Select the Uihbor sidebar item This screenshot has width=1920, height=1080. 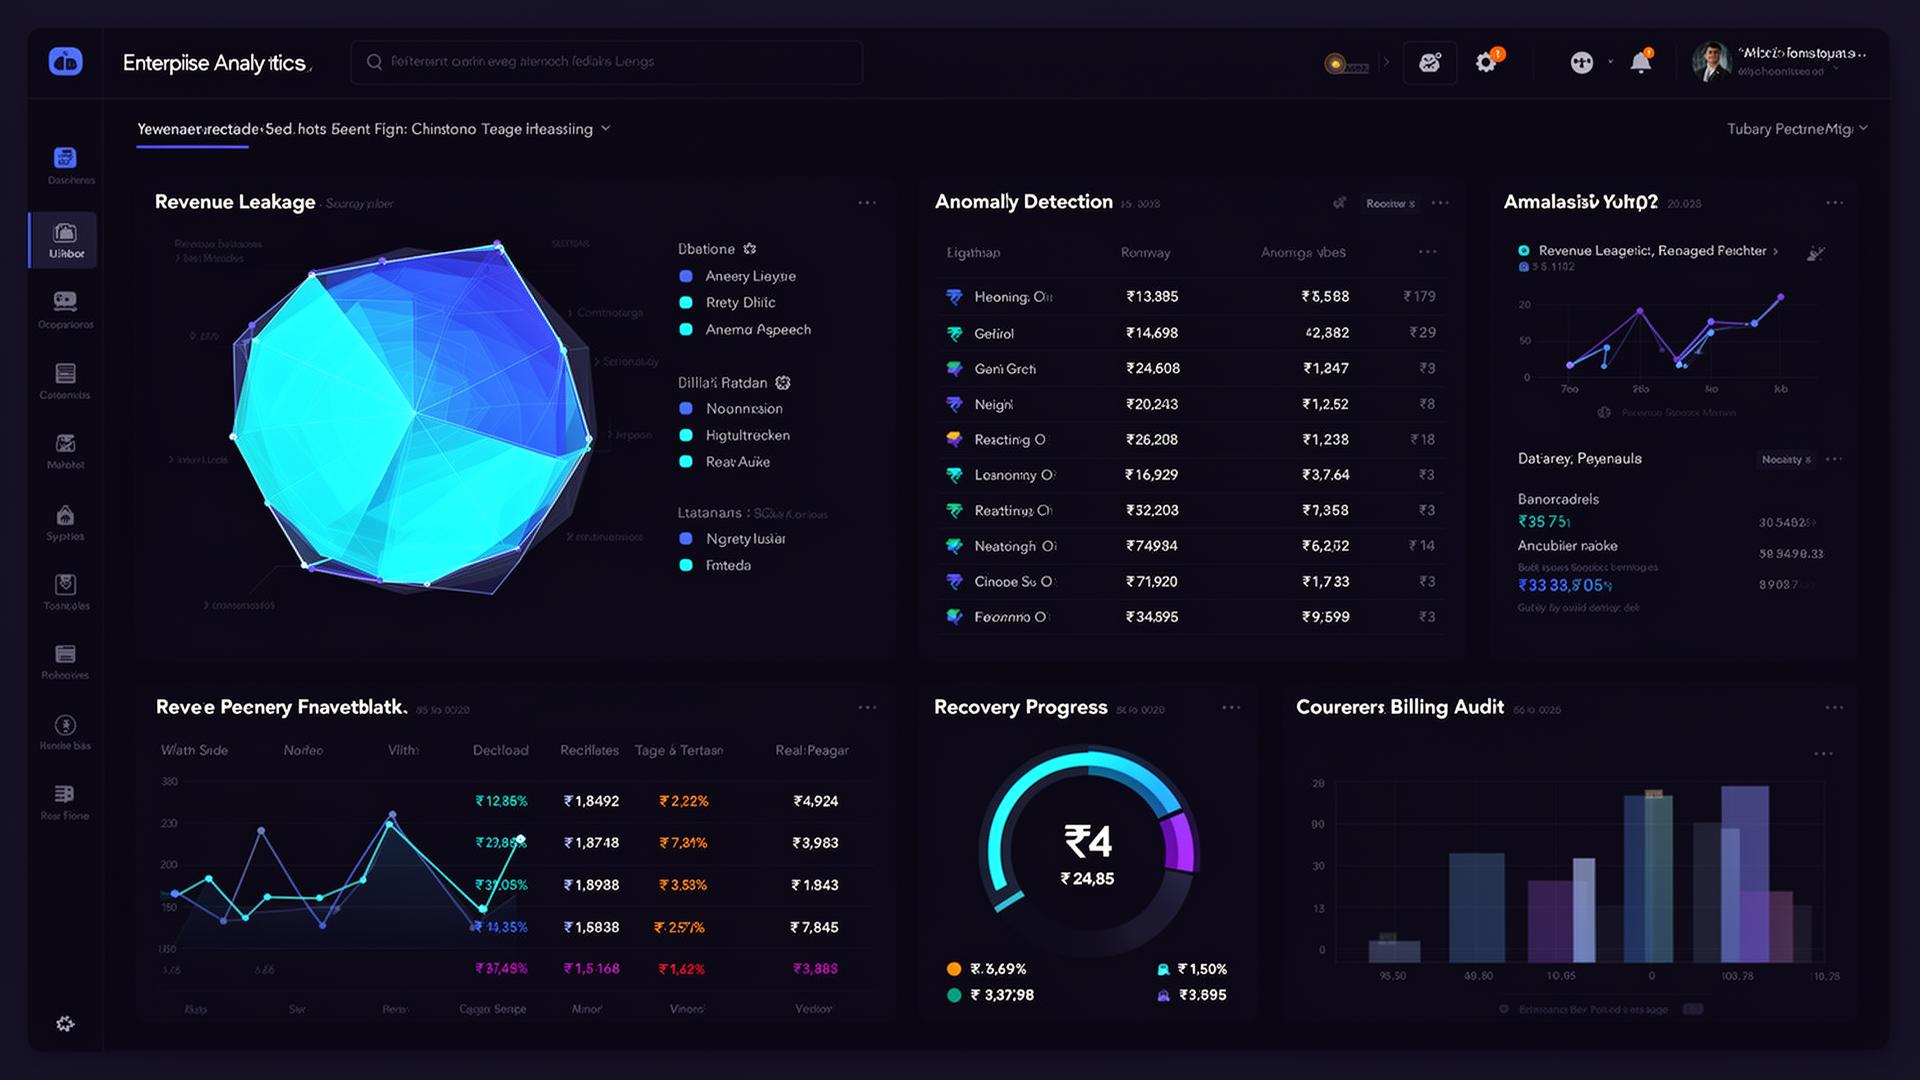point(64,240)
